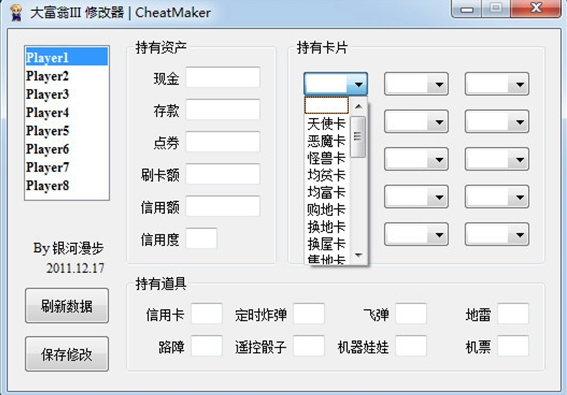Select Player1 in the player list
The width and height of the screenshot is (567, 395).
click(67, 57)
